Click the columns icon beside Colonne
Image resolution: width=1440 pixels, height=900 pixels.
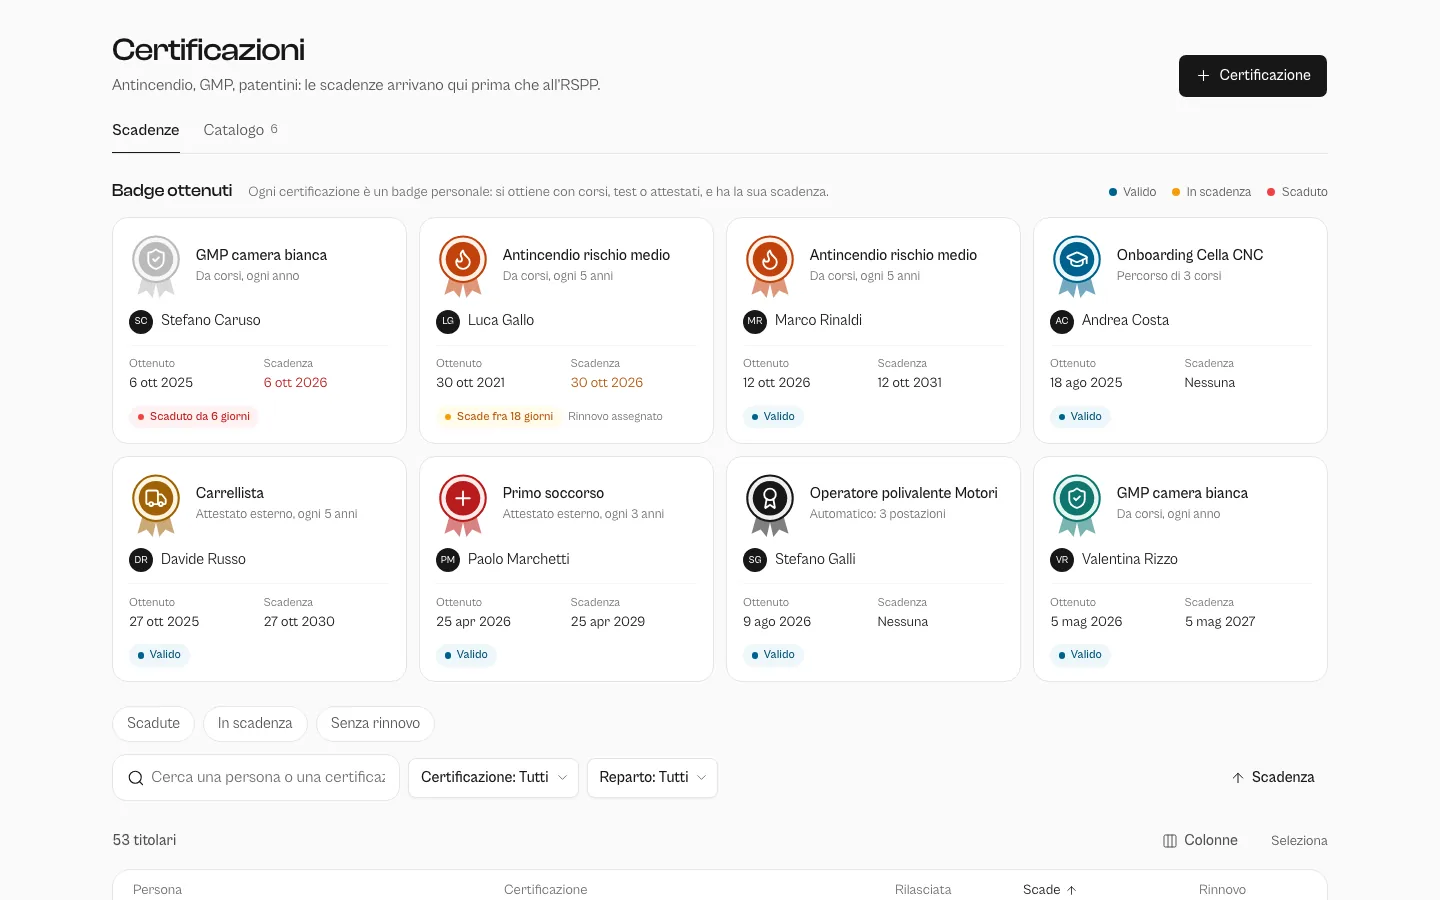click(1170, 841)
